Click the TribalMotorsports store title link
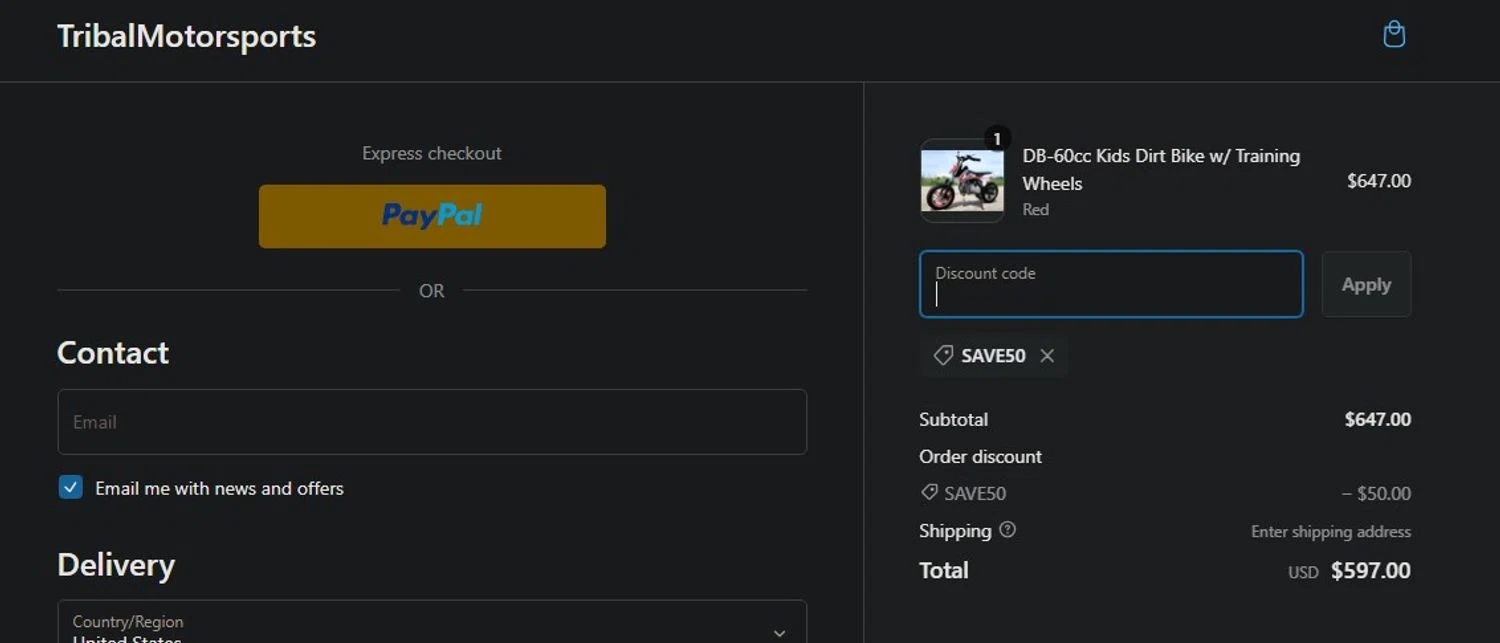The width and height of the screenshot is (1500, 643). click(x=187, y=37)
